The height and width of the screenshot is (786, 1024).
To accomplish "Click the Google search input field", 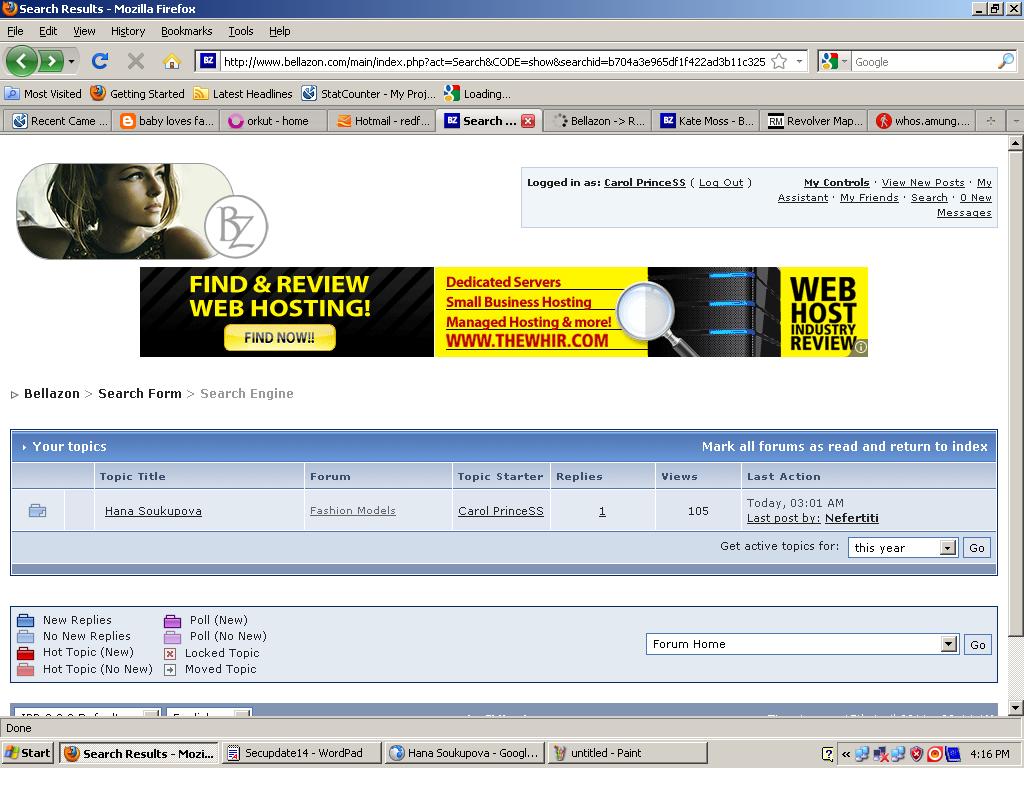I will coord(920,61).
